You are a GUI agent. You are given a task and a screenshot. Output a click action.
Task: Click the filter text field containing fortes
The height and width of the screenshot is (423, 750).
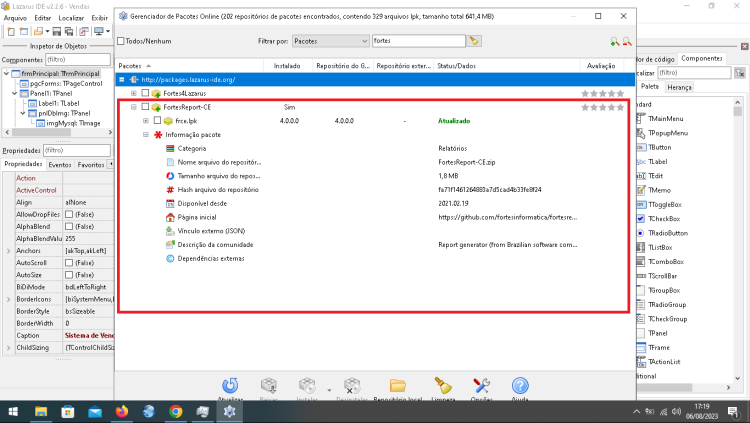(419, 41)
